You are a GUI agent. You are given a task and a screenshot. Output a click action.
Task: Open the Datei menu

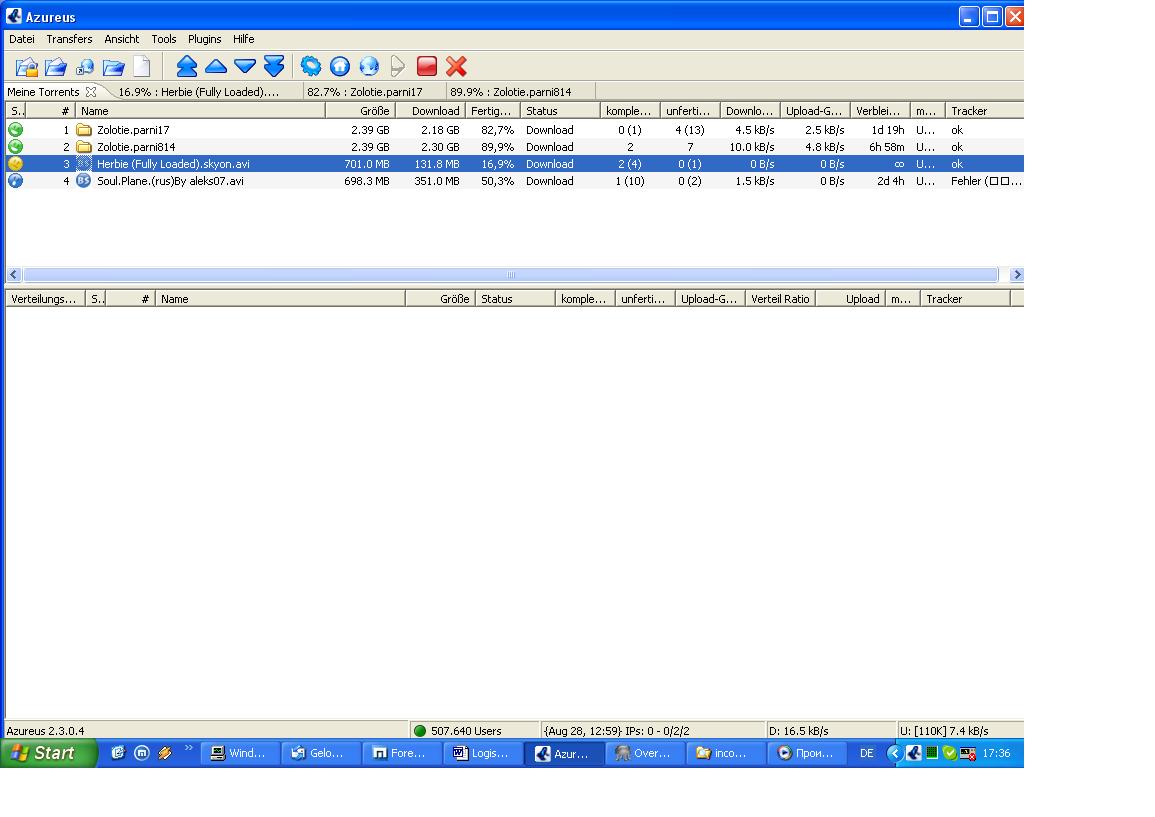tap(22, 39)
